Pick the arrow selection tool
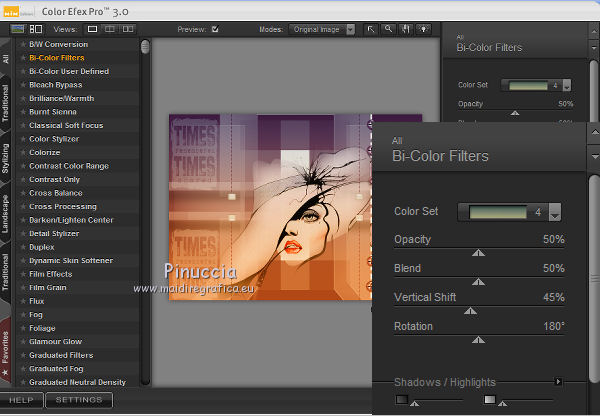This screenshot has height=416, width=600. coord(371,29)
